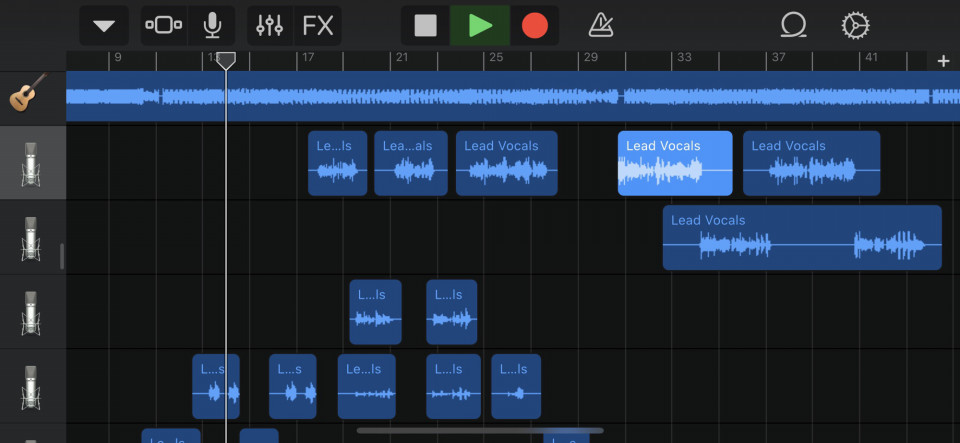Screen dimensions: 960x443
Task: Select the 'L...ls' region under bar 23
Action: (453, 386)
